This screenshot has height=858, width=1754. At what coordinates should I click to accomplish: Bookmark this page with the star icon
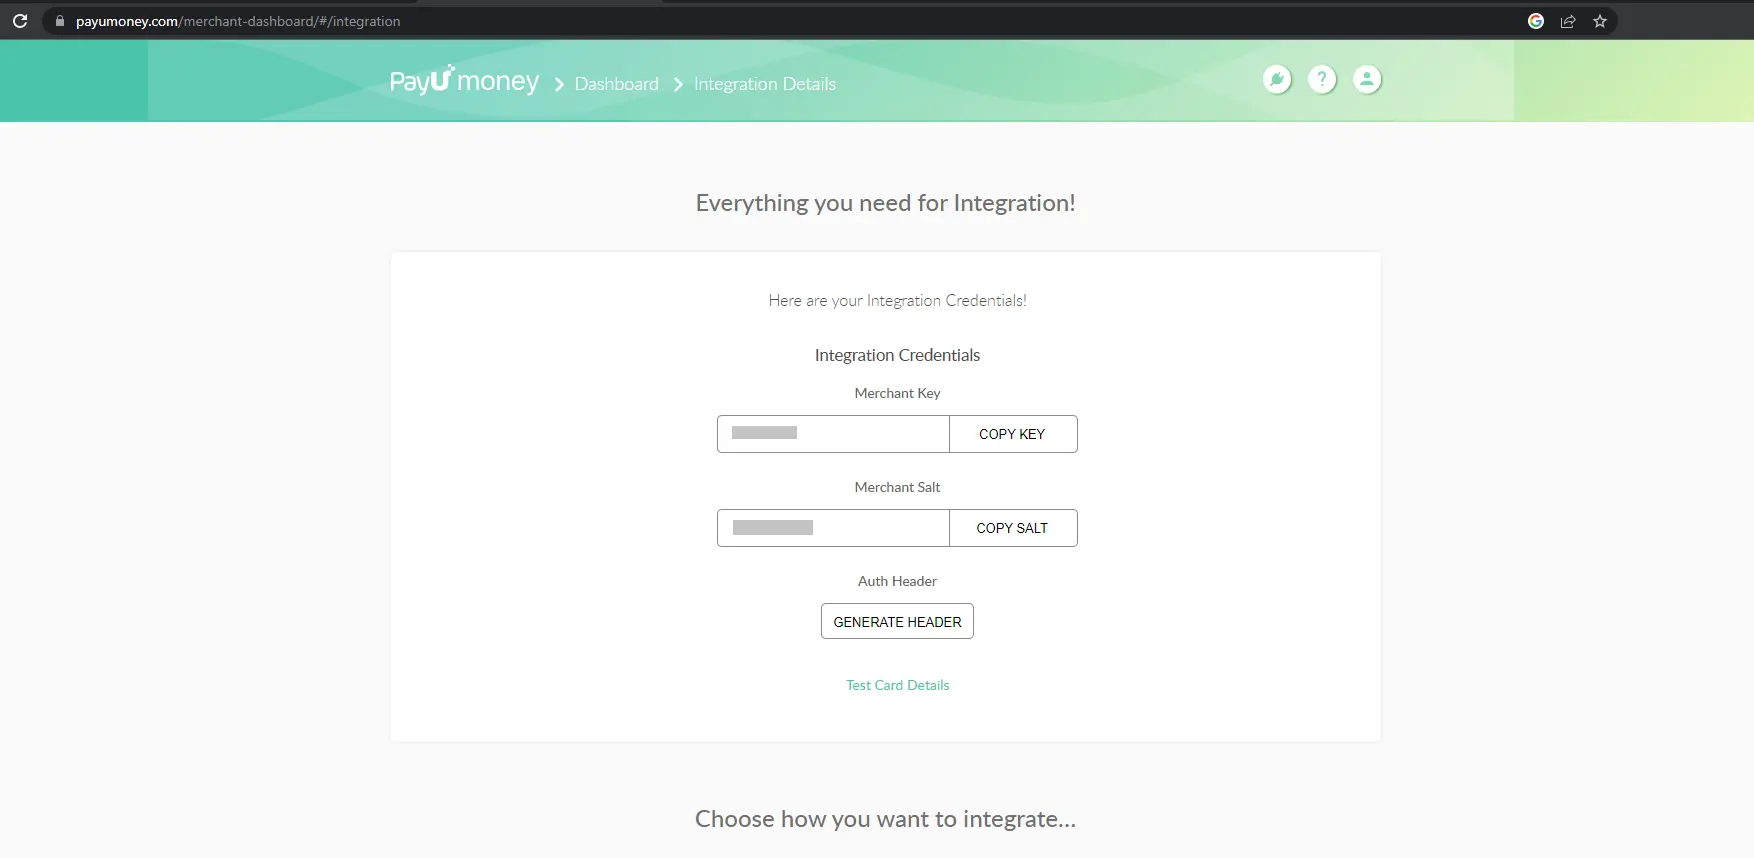point(1600,21)
